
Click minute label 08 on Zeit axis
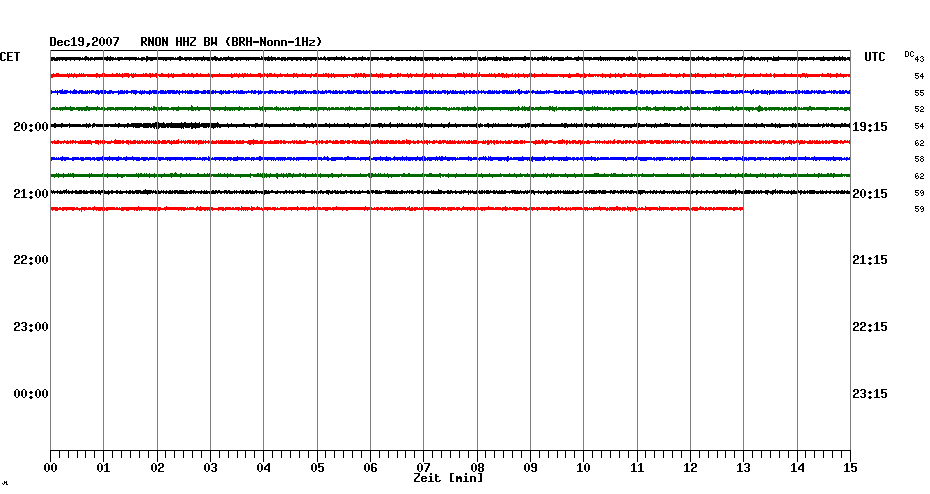coord(477,468)
